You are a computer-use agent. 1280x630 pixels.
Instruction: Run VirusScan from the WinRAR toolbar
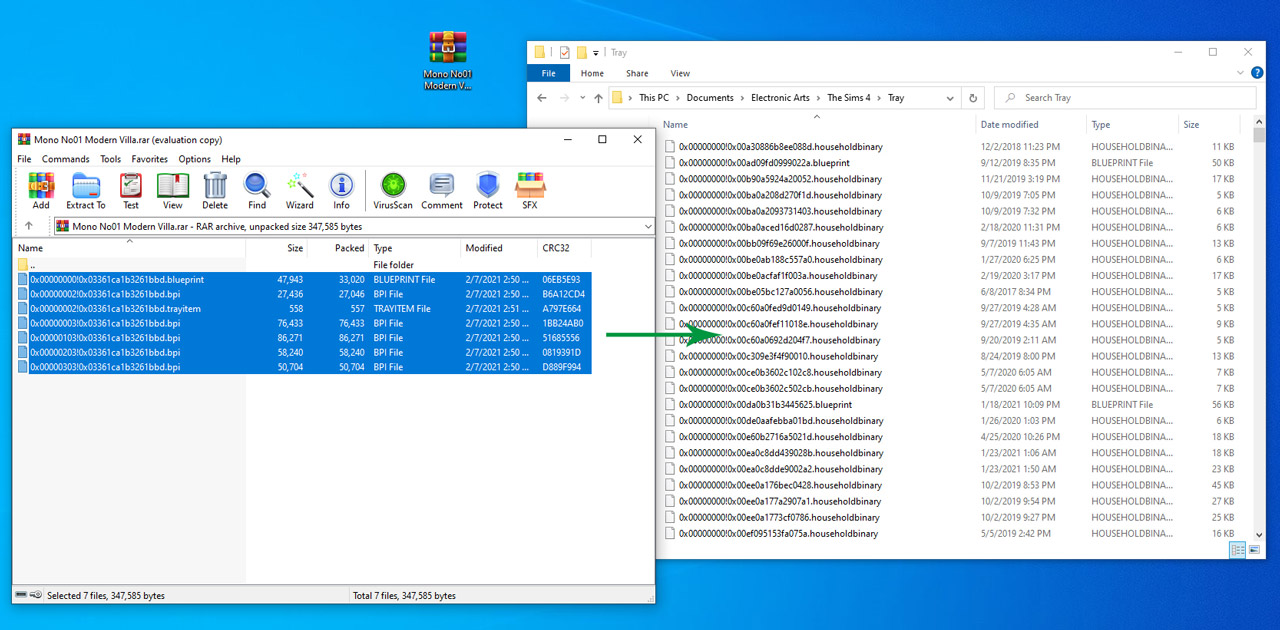tap(393, 190)
